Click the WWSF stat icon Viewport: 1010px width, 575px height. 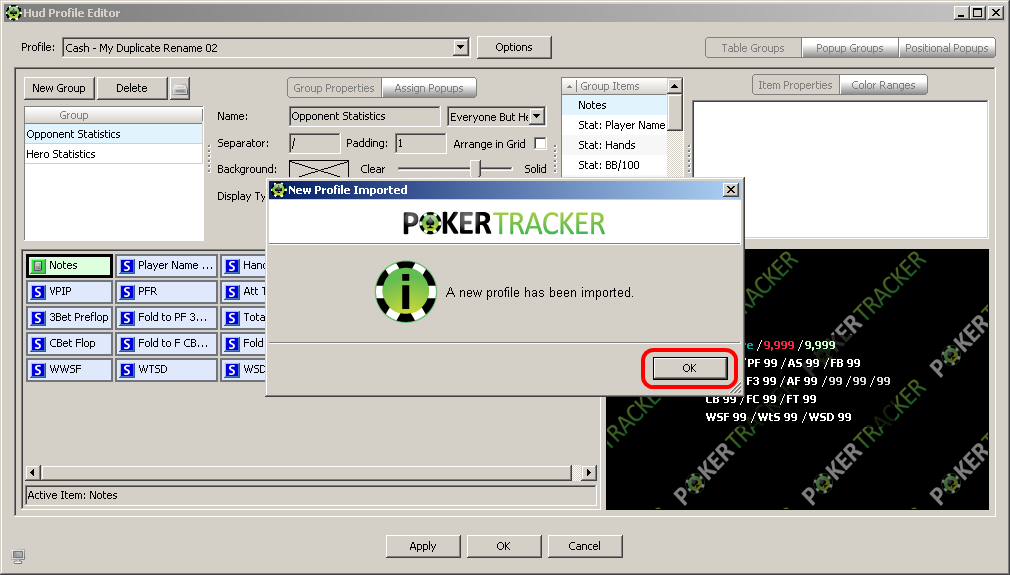pos(38,370)
